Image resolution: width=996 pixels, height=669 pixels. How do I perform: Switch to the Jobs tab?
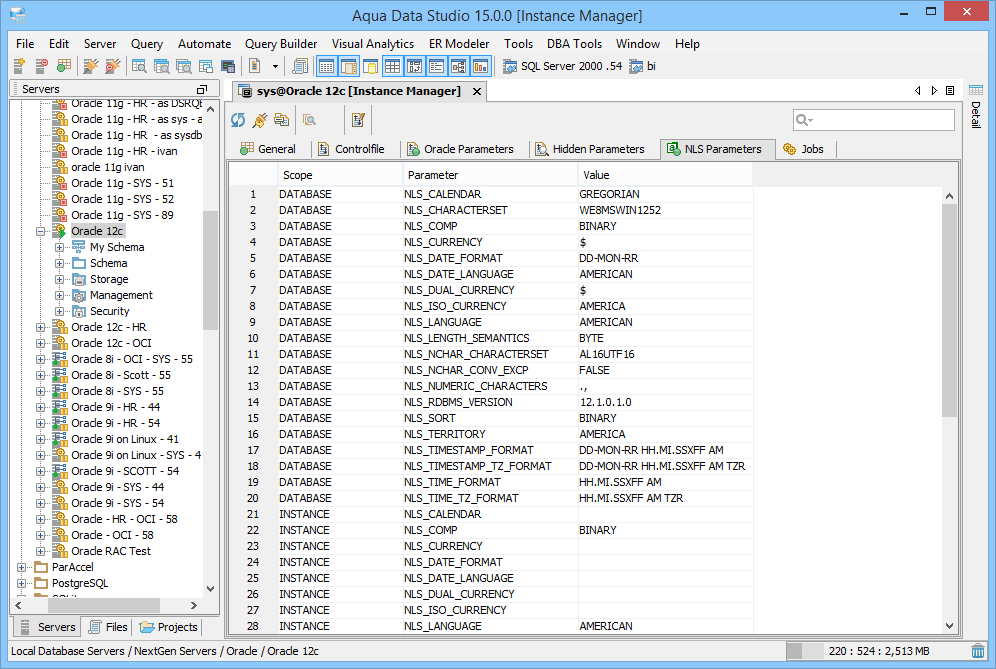click(x=804, y=149)
